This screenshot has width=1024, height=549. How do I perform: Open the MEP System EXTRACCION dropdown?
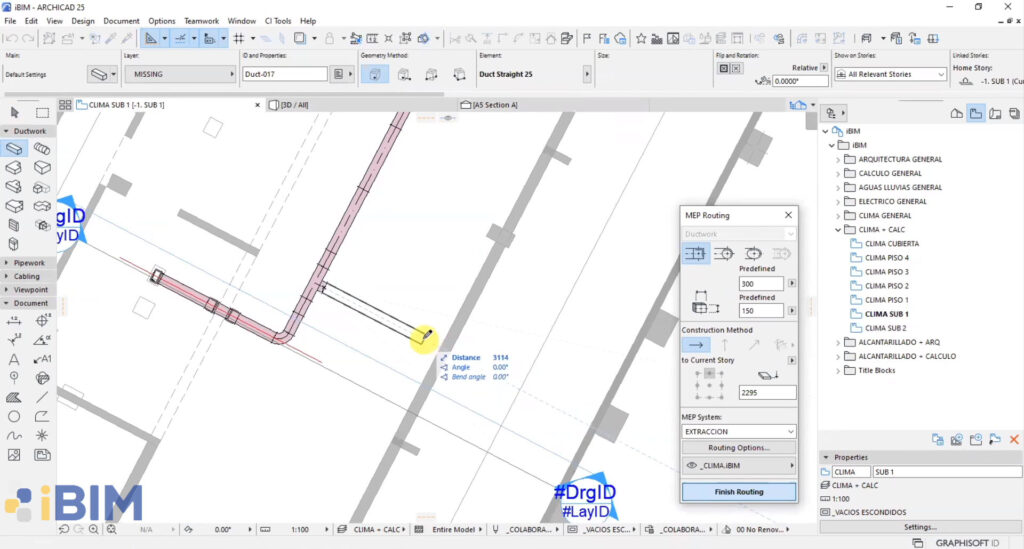click(739, 431)
